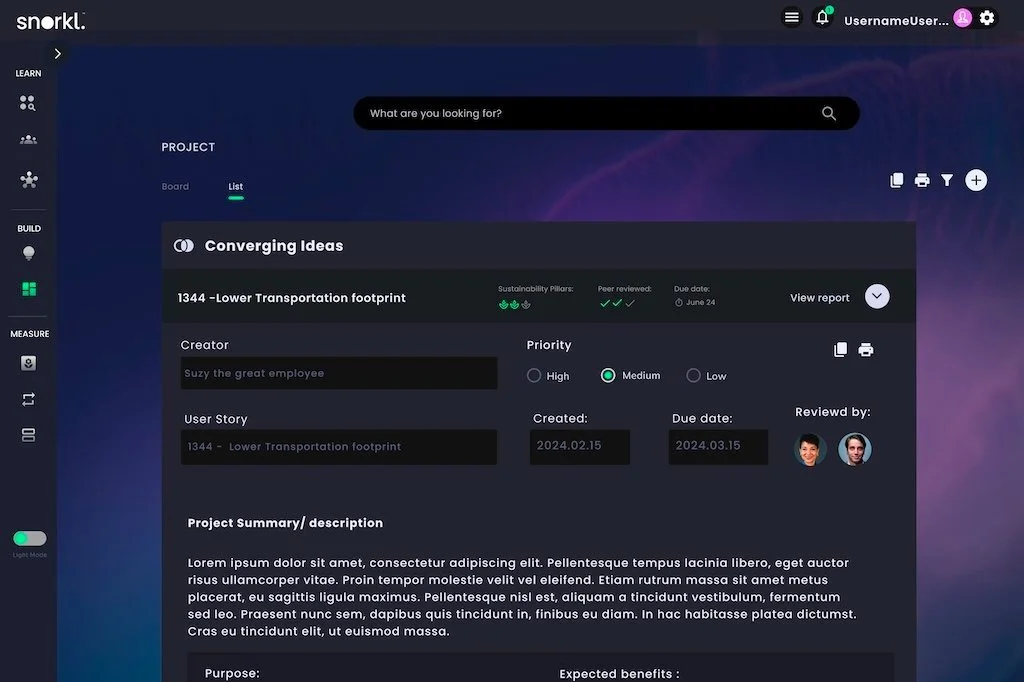Click the project copy icon in toolbar
1024x682 pixels.
point(897,180)
